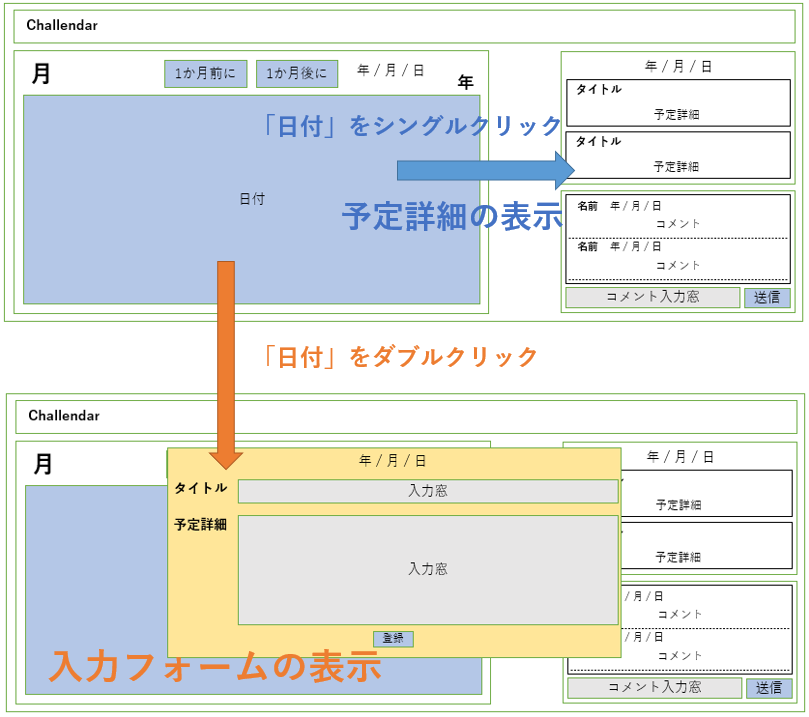
Task: Click the Challendar title in top header
Action: coord(62,25)
